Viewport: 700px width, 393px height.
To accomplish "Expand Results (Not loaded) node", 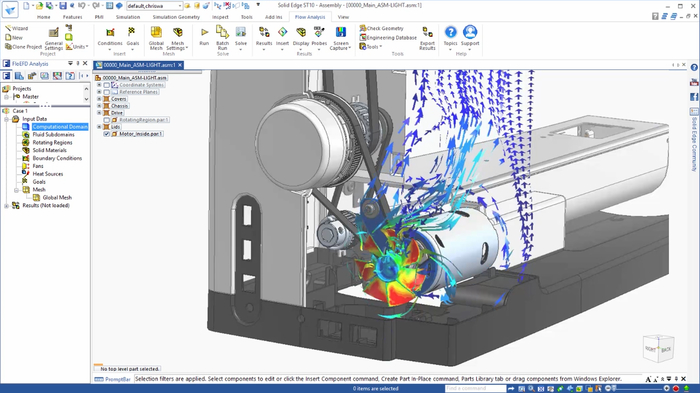I will pos(6,206).
